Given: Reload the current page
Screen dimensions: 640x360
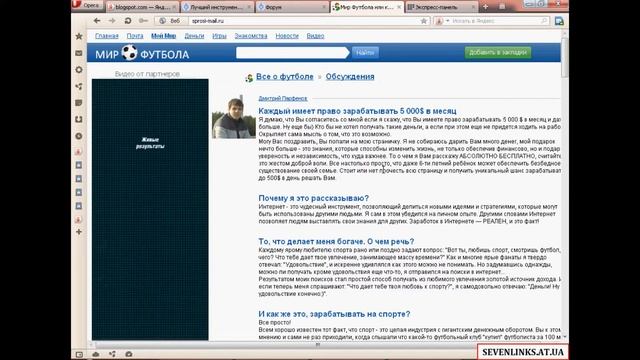Looking at the screenshot, I should (128, 21).
